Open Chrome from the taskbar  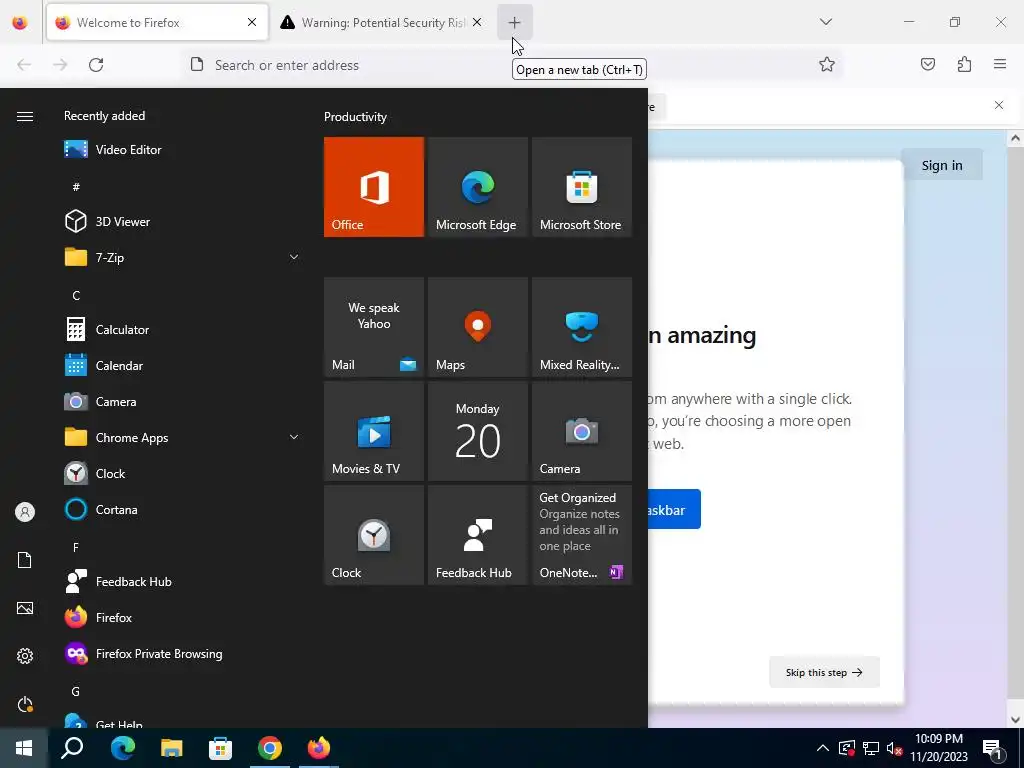point(270,748)
